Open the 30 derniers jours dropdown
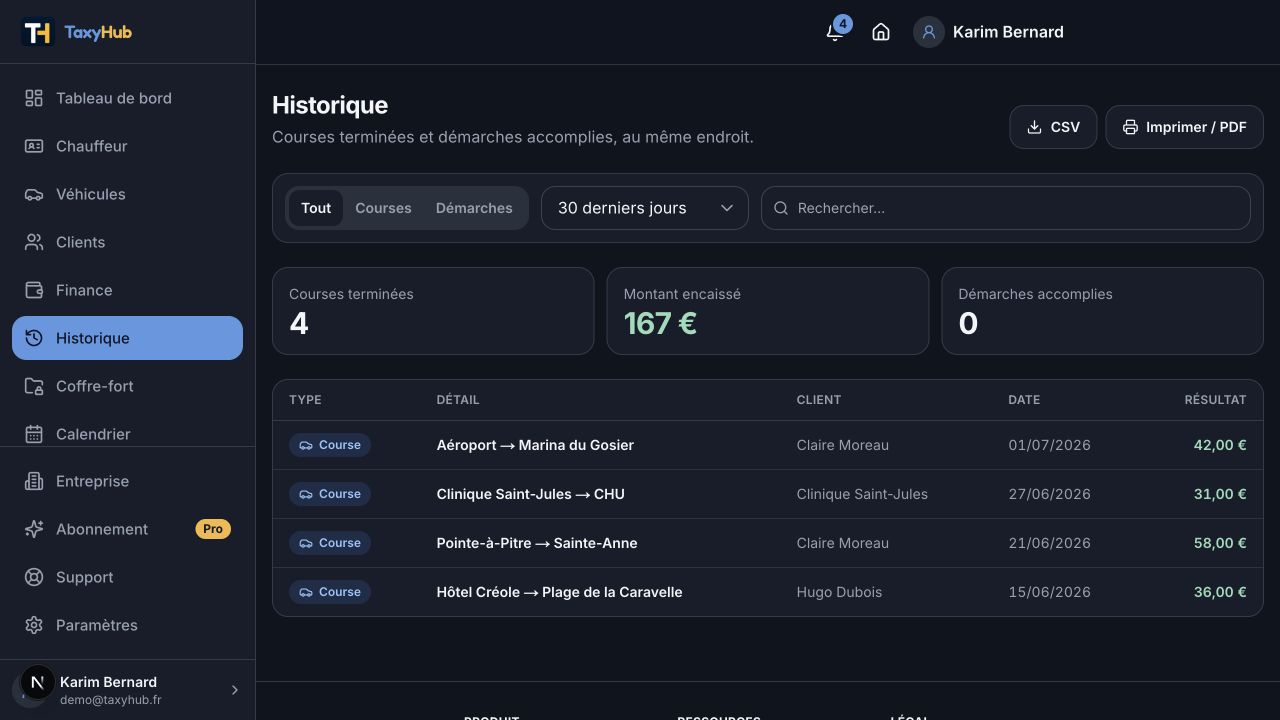The image size is (1280, 720). click(x=645, y=208)
